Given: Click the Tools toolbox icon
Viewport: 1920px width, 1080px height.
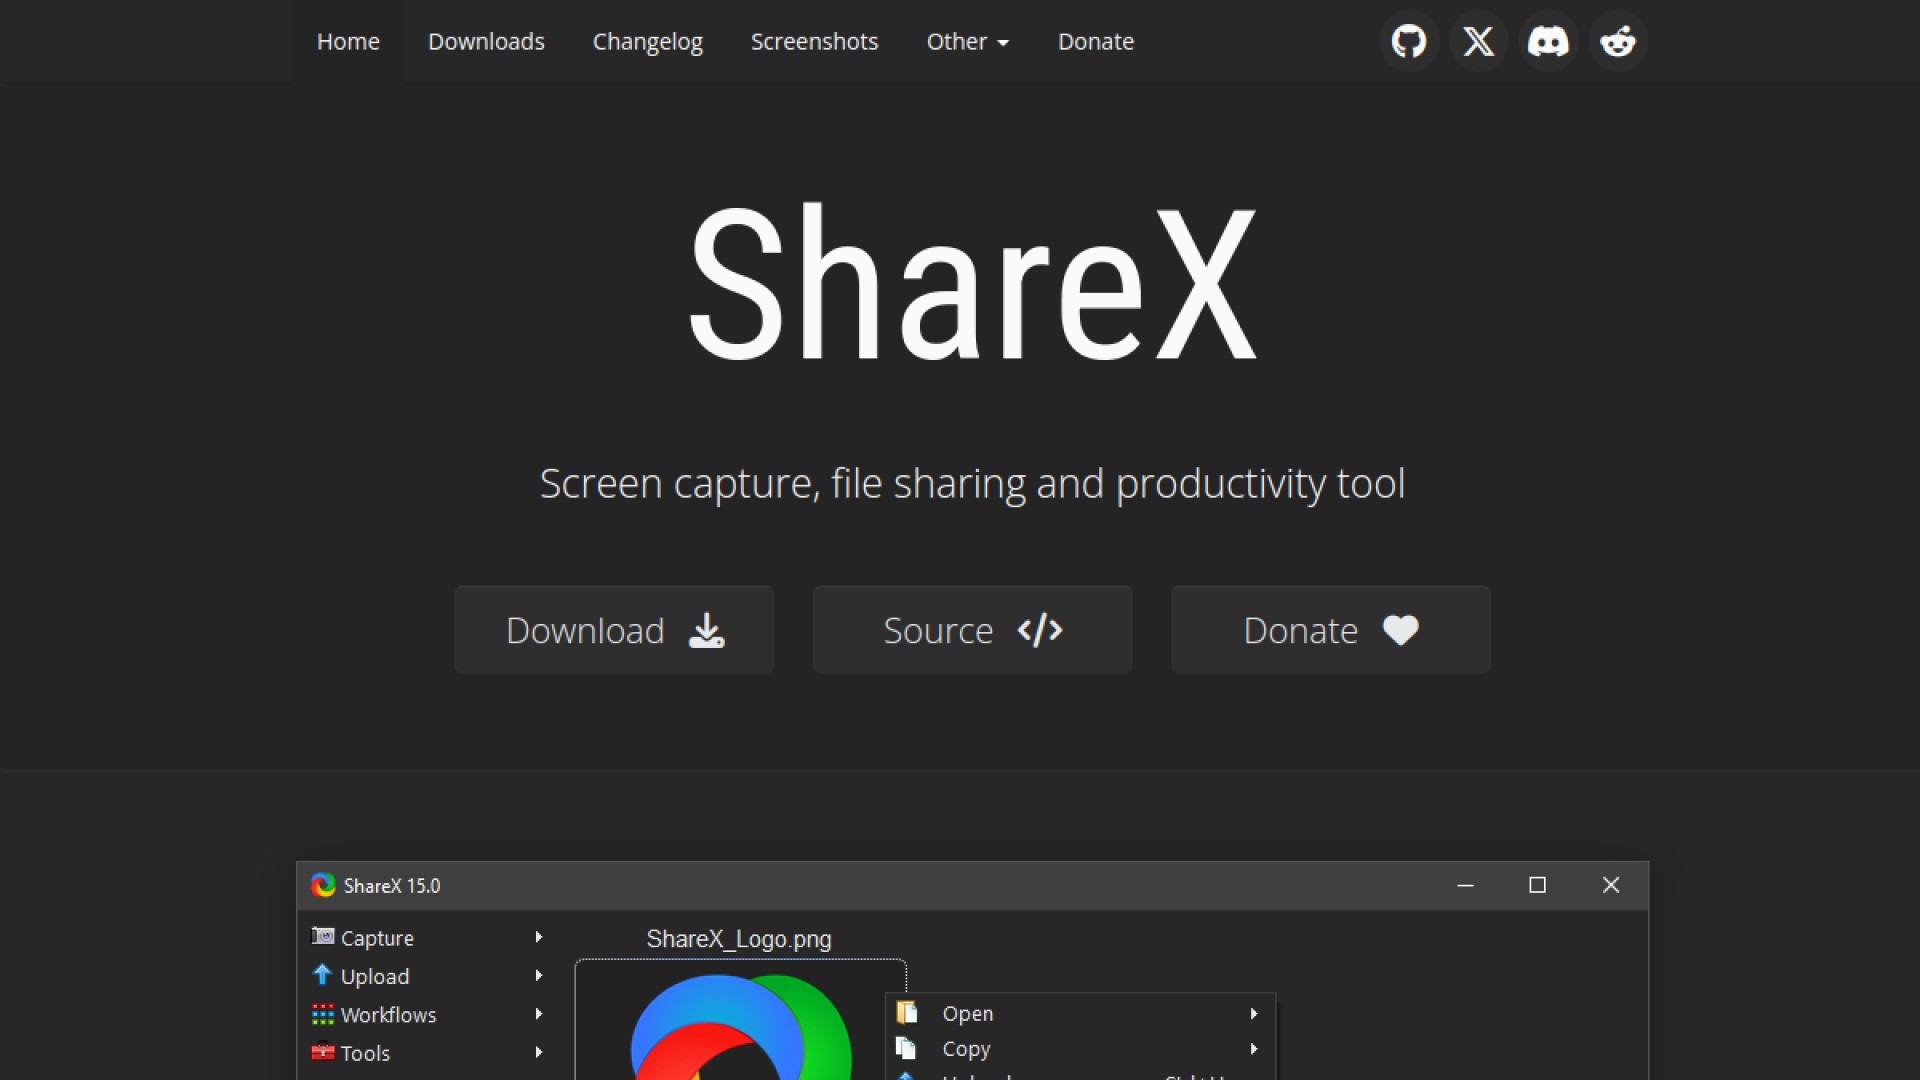Looking at the screenshot, I should tap(322, 1052).
